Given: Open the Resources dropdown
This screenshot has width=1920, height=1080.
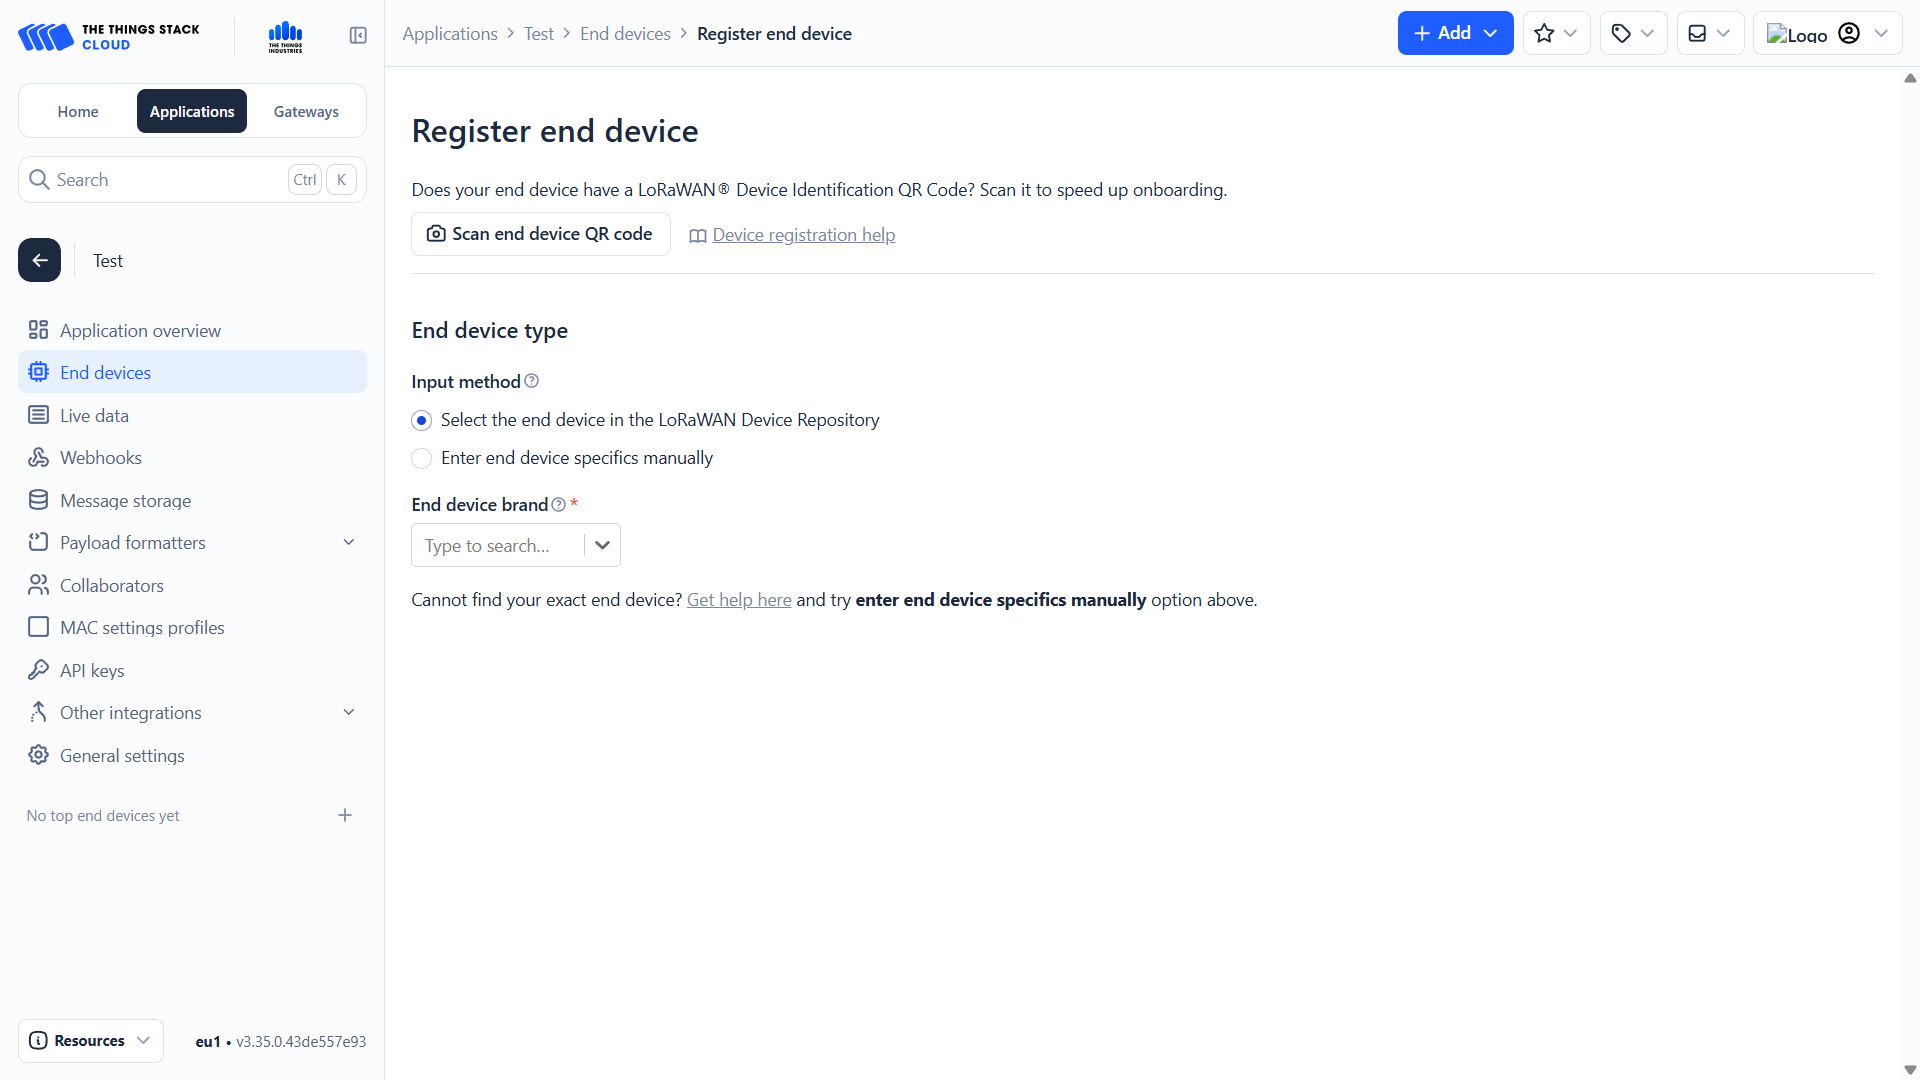Looking at the screenshot, I should coord(90,1040).
